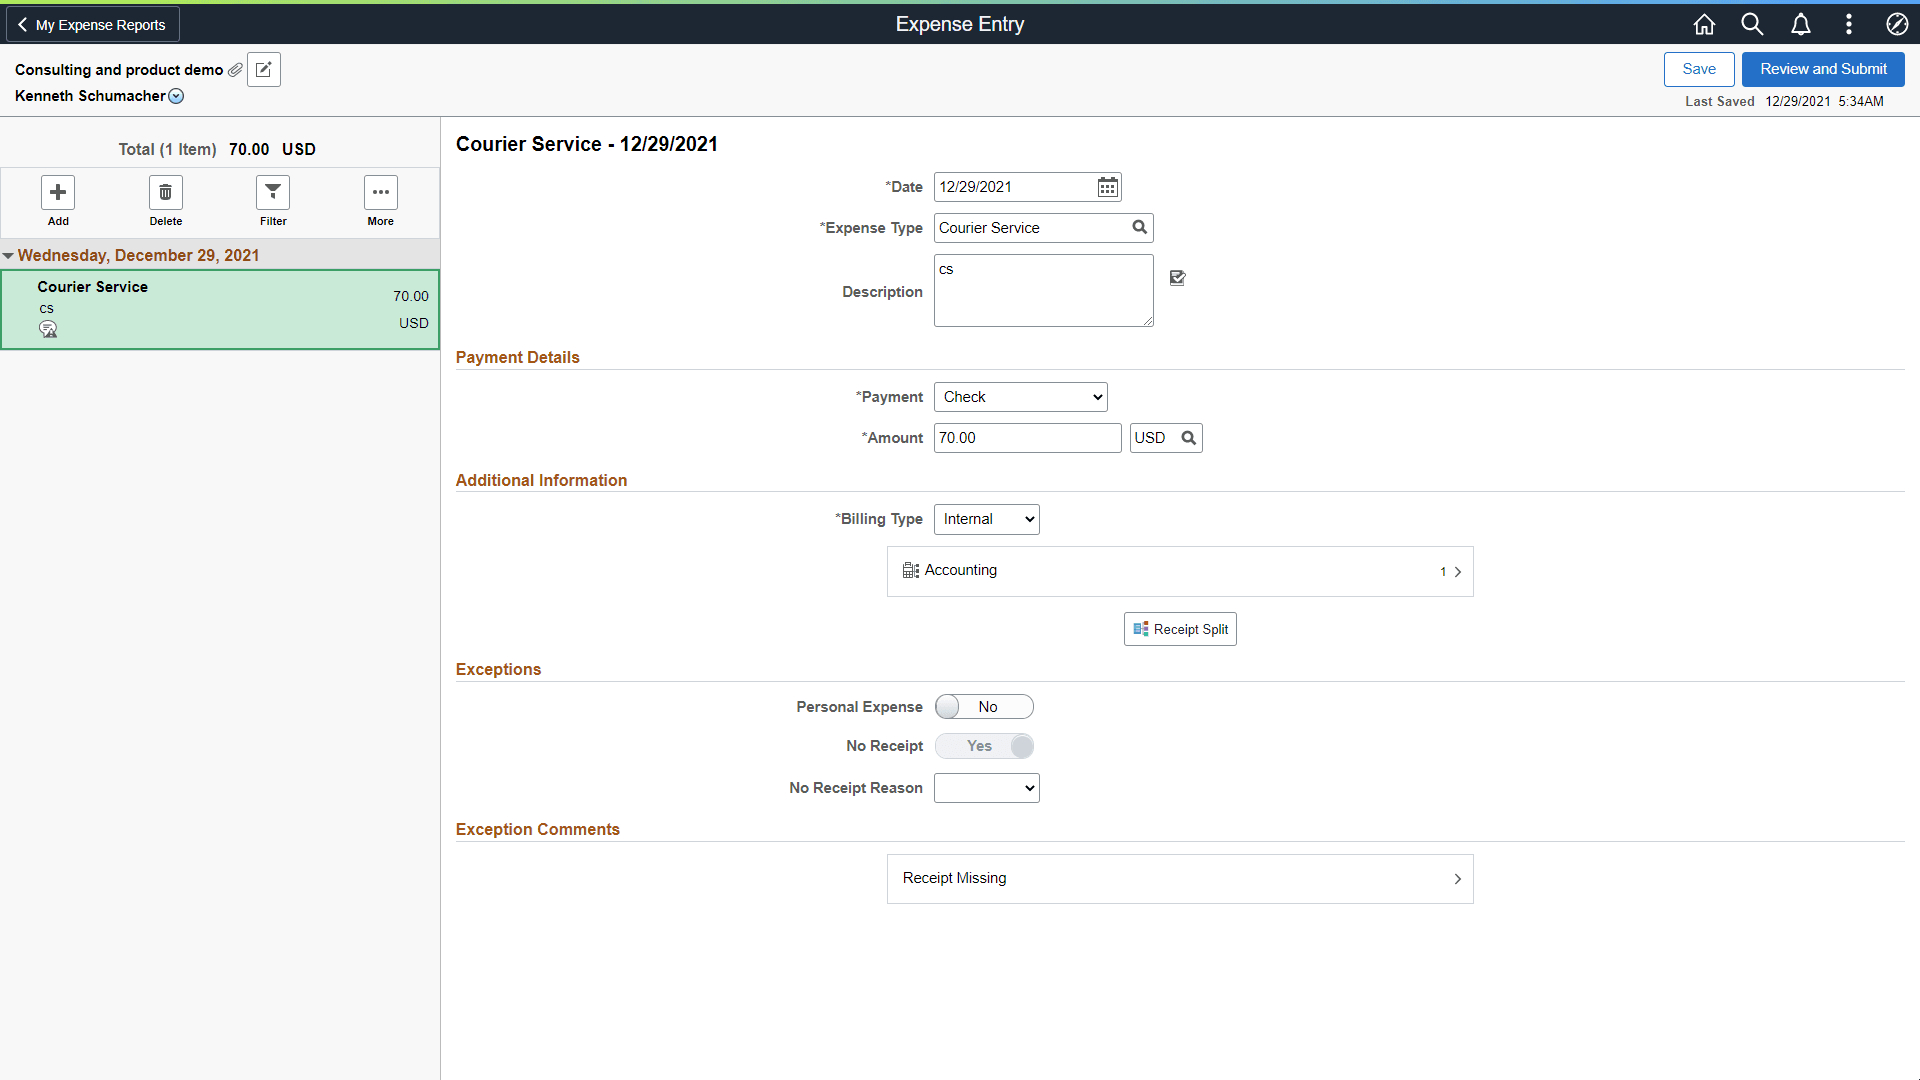Toggle No Receipt away from Yes
Image resolution: width=1920 pixels, height=1080 pixels.
point(984,746)
